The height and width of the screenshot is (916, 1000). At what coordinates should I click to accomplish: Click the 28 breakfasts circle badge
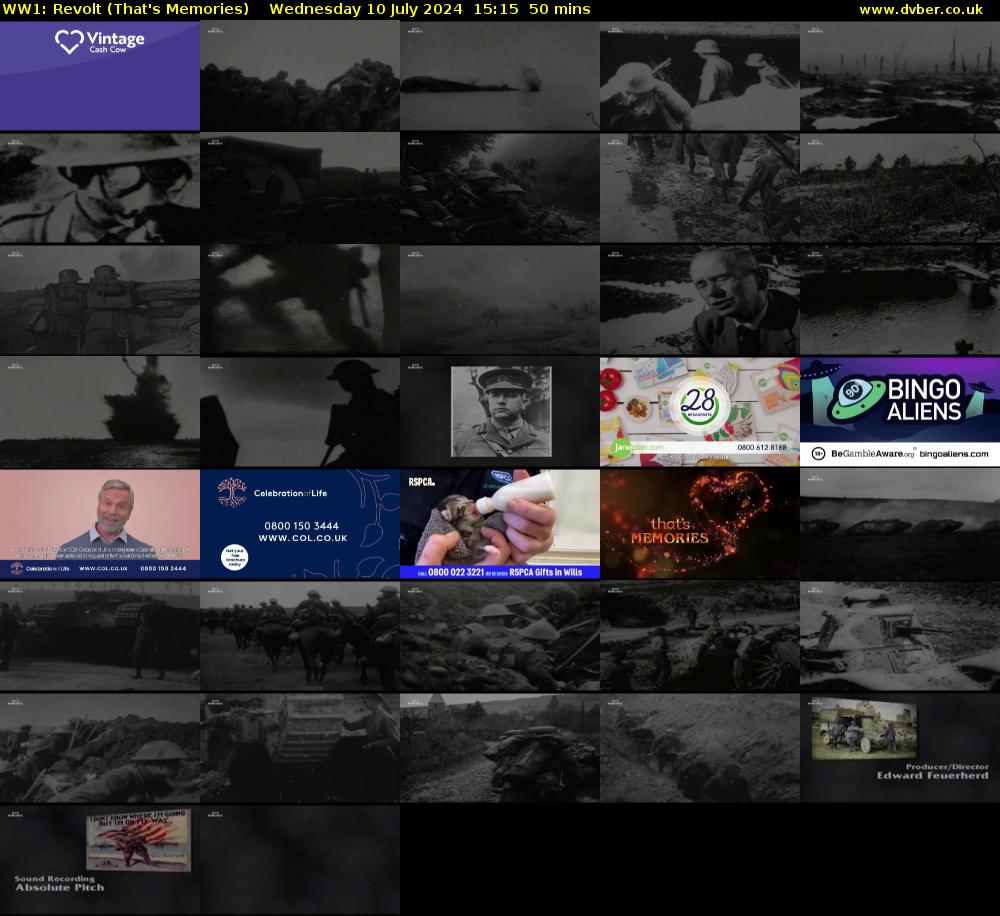pyautogui.click(x=699, y=398)
